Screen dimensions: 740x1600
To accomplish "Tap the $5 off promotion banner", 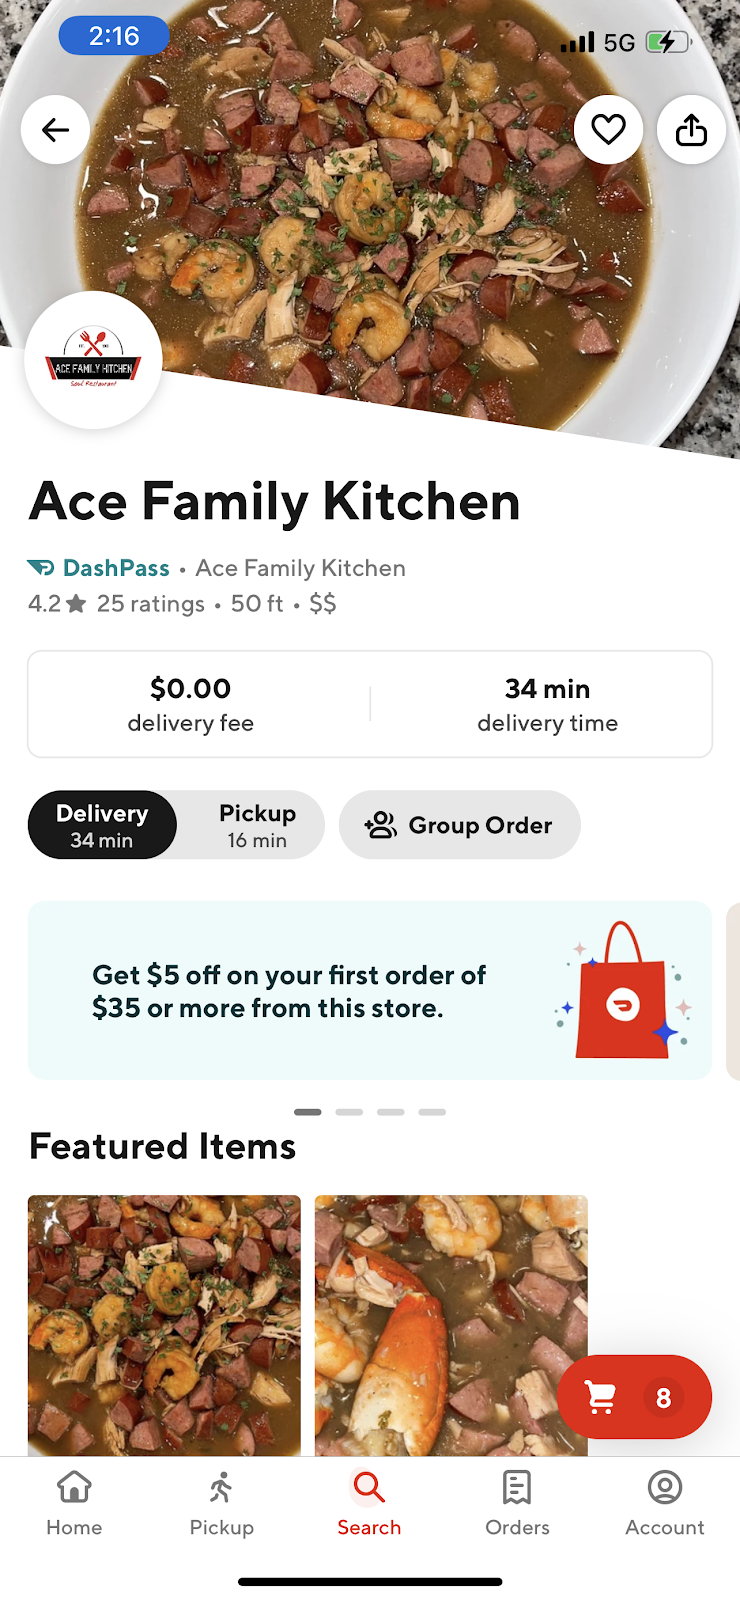I will click(x=370, y=991).
